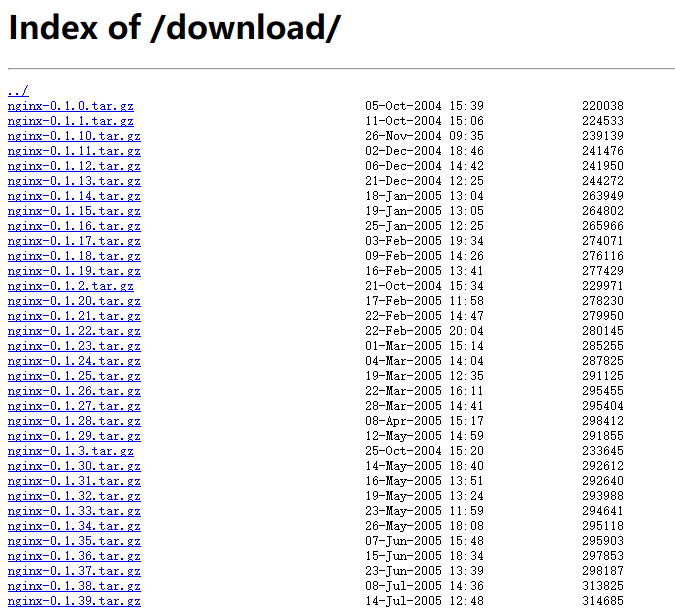The height and width of the screenshot is (610, 675).
Task: Select nginx-0.1.12.tar.gz link
Action: [x=74, y=166]
